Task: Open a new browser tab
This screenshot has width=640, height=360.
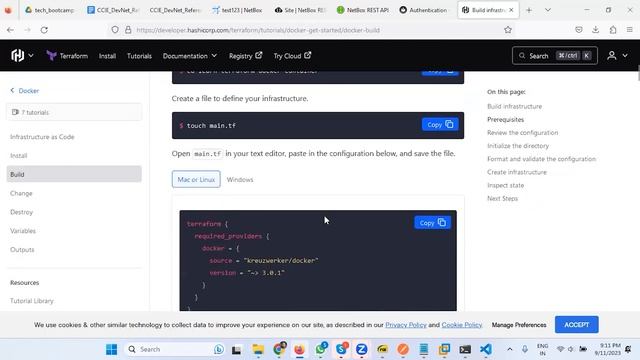Action: pos(529,10)
